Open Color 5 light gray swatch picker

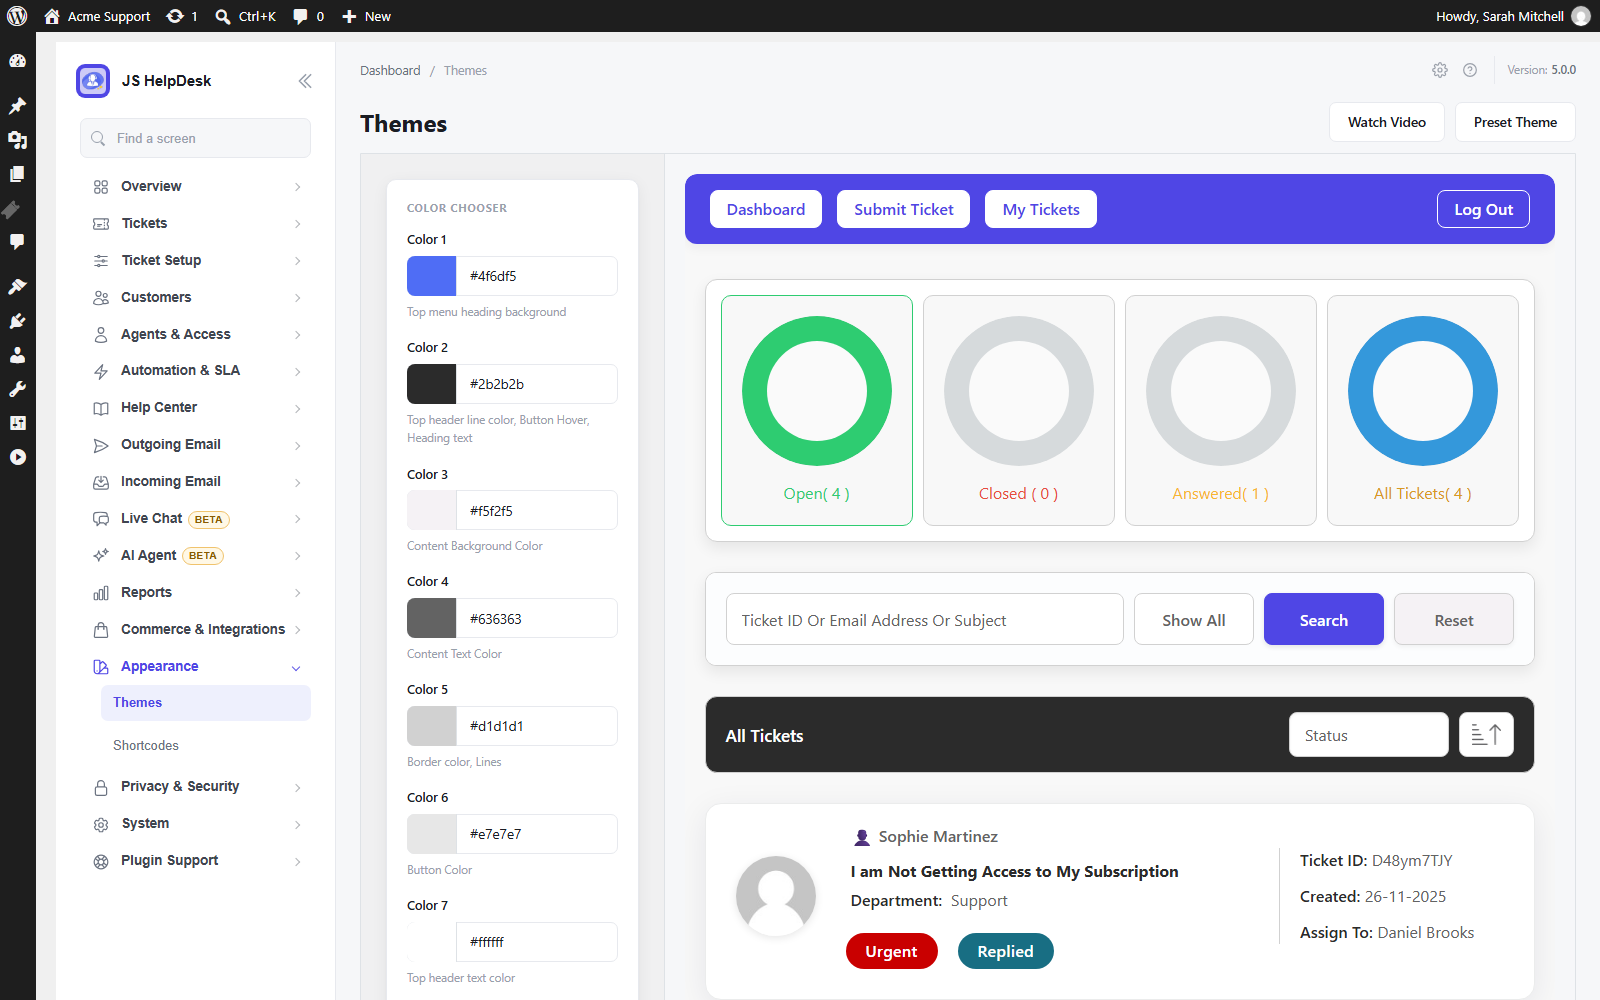pos(431,726)
